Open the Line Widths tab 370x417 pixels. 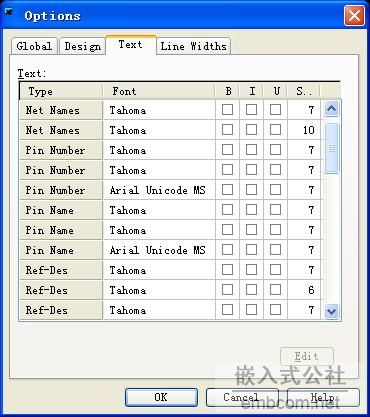pos(193,46)
